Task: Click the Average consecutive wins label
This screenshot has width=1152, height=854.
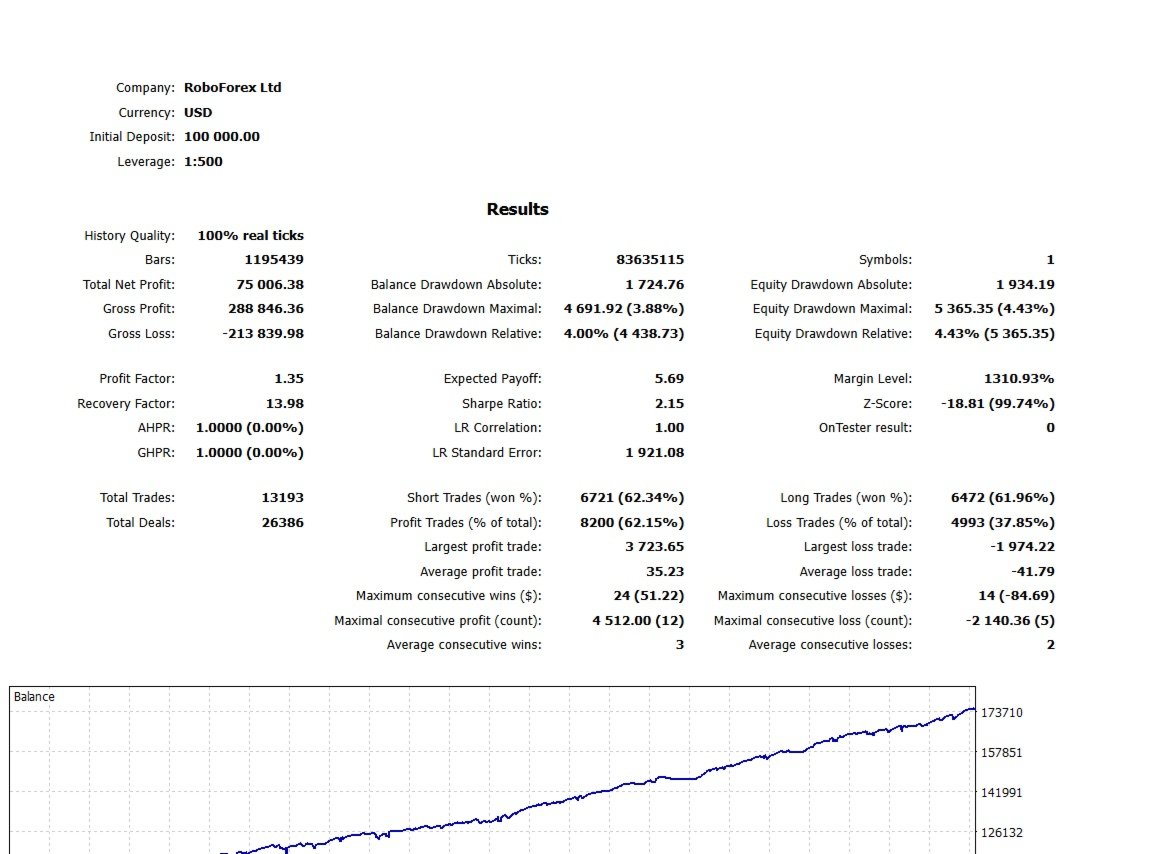Action: point(464,645)
